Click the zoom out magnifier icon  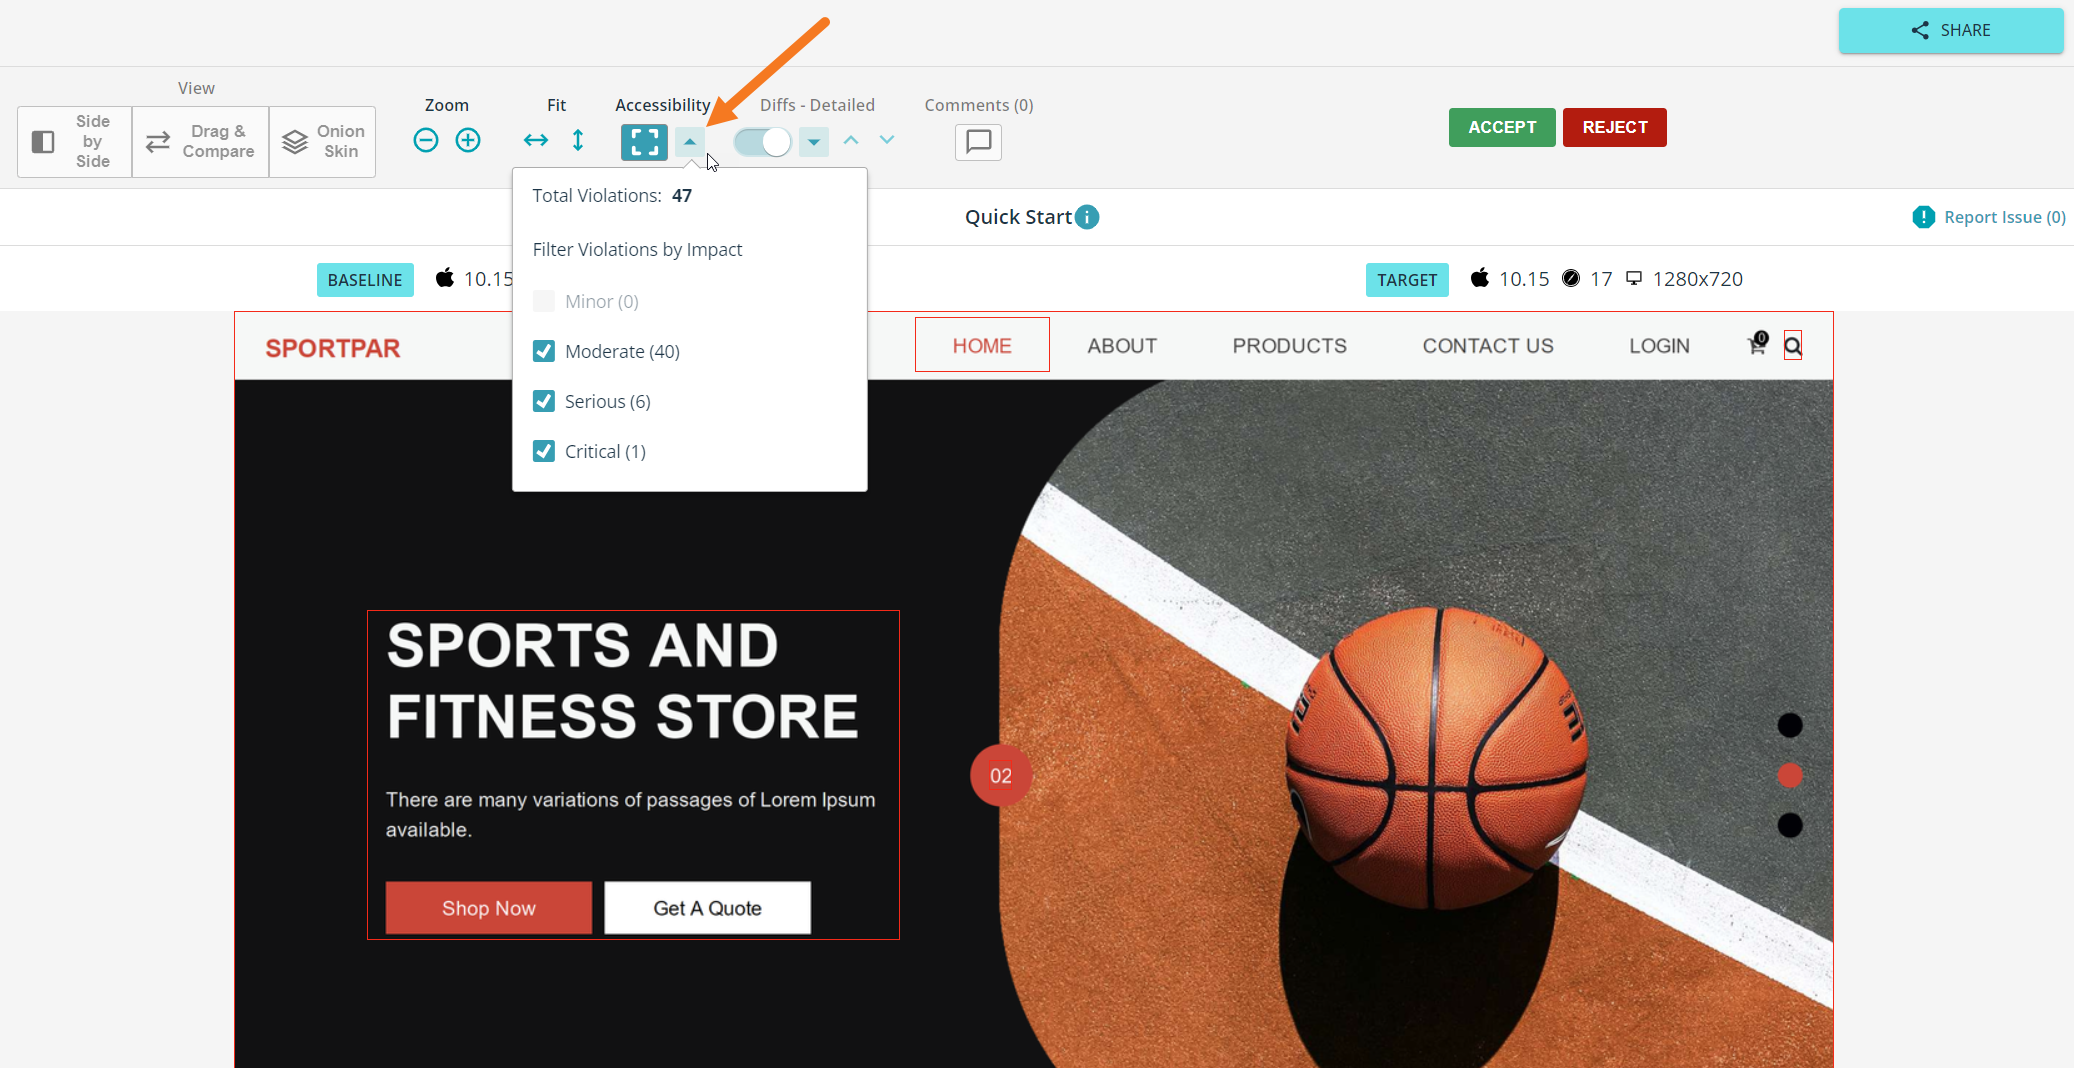(426, 140)
